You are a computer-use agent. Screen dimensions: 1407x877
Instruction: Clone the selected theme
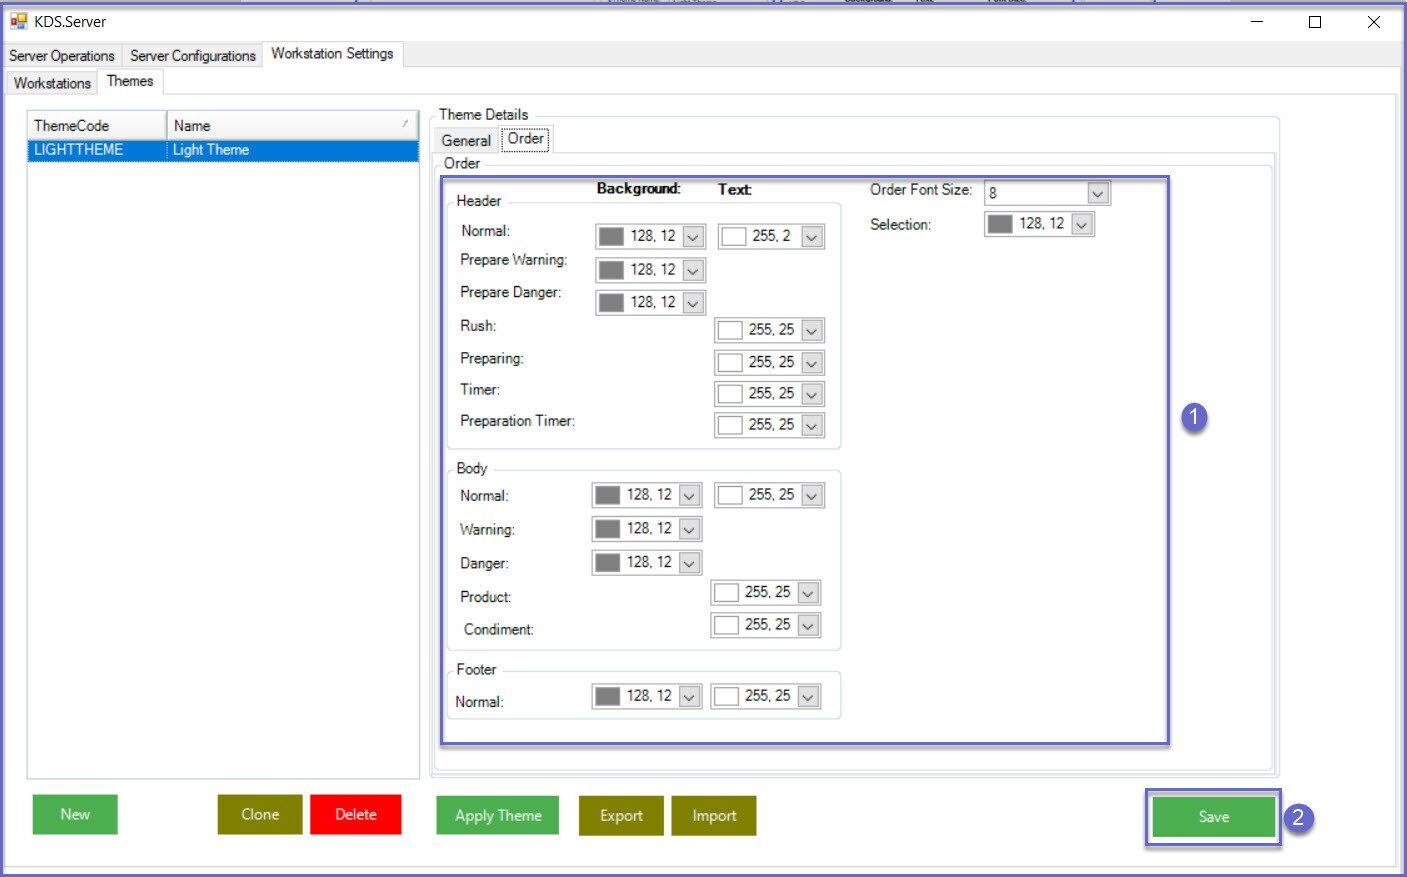click(x=260, y=814)
